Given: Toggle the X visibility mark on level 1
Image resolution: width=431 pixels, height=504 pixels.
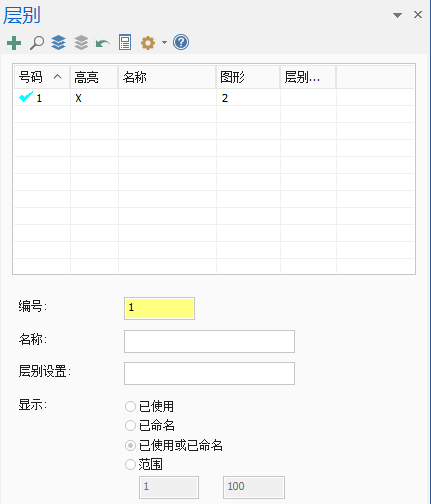Looking at the screenshot, I should click(x=78, y=98).
